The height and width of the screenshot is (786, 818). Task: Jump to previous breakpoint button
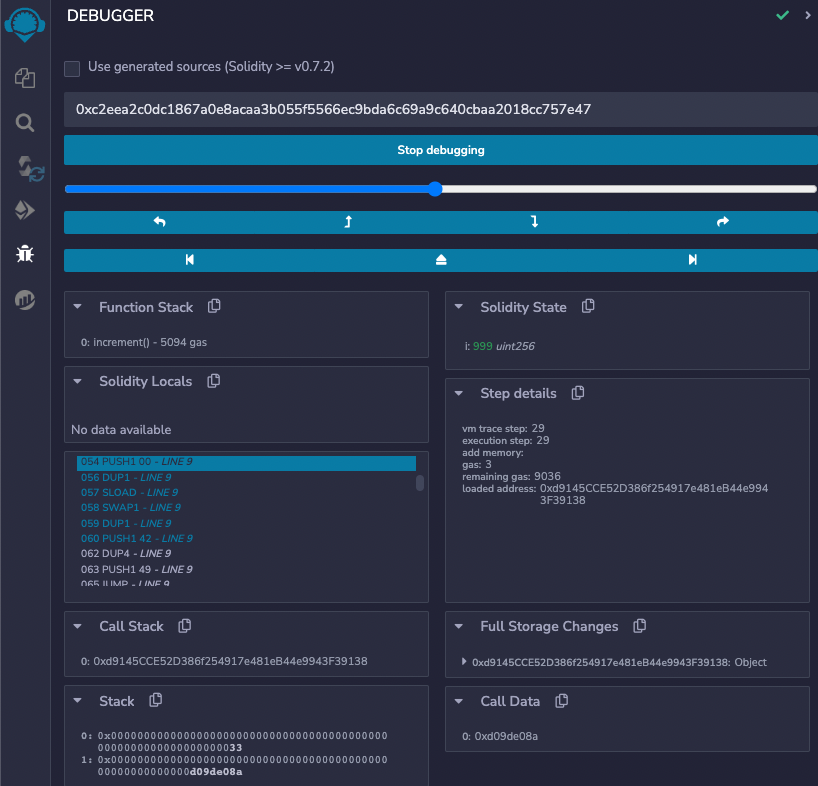pyautogui.click(x=189, y=260)
